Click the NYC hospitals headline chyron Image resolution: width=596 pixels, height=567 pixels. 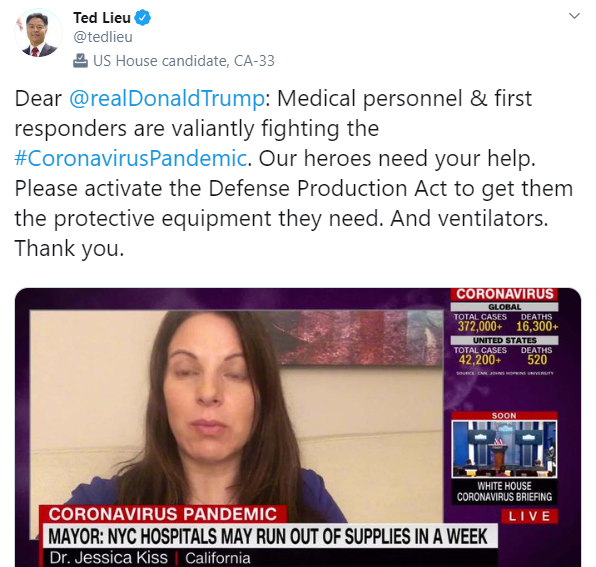coord(268,536)
